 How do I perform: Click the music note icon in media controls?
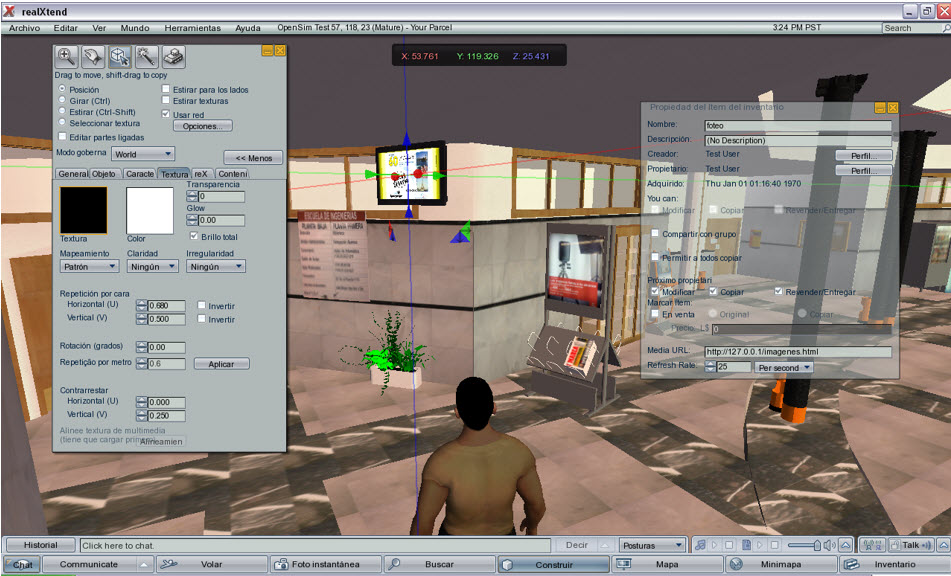point(701,545)
